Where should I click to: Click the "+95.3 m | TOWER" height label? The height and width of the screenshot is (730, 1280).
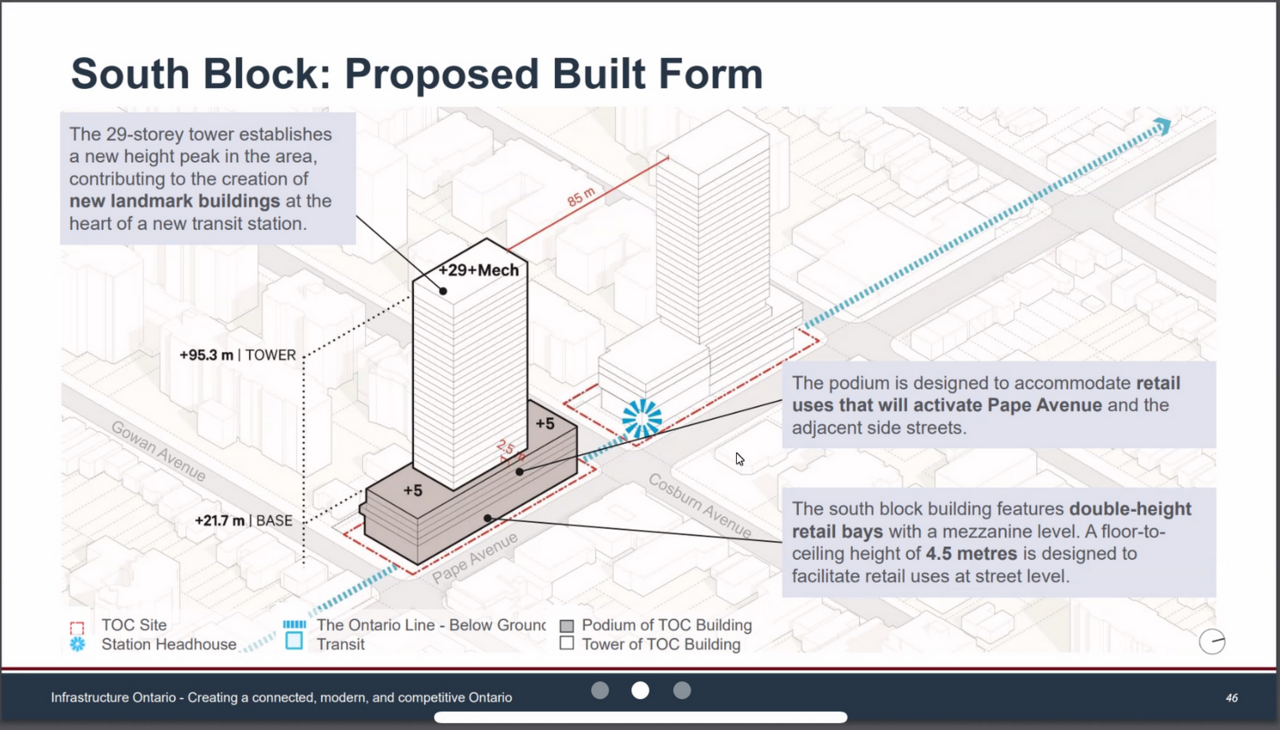tap(238, 355)
